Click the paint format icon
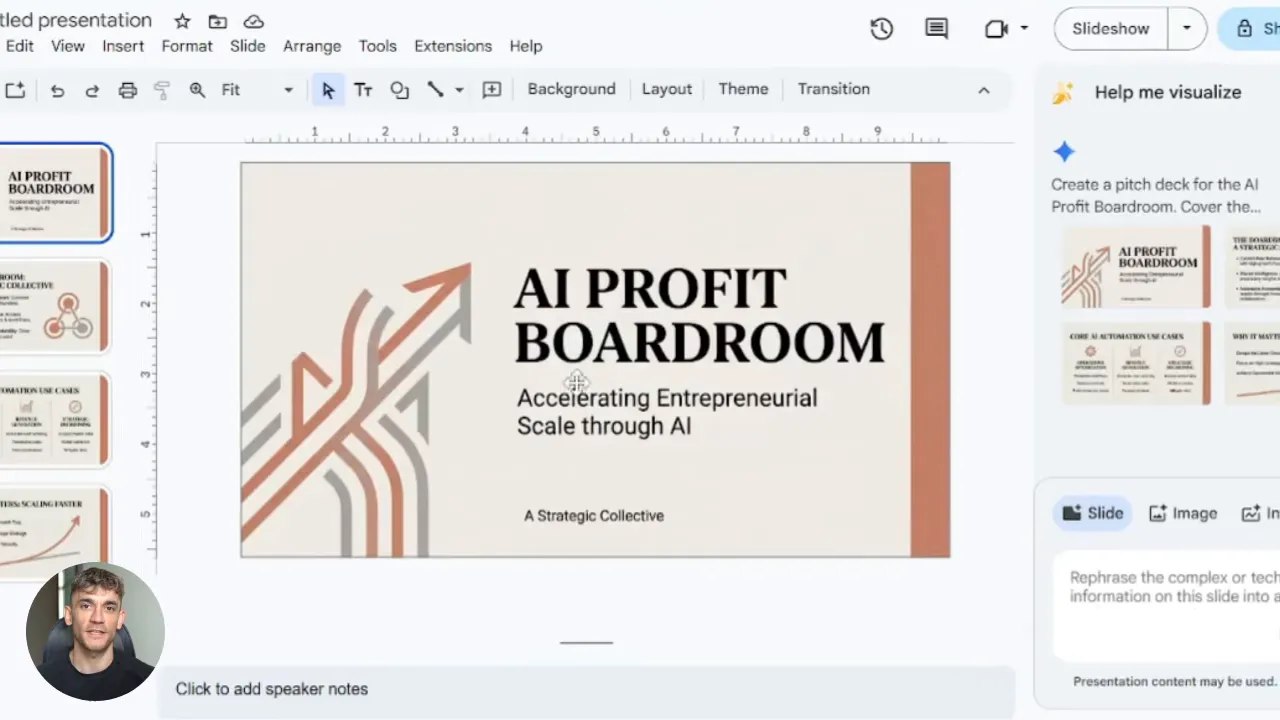Viewport: 1280px width, 720px height. pos(162,90)
